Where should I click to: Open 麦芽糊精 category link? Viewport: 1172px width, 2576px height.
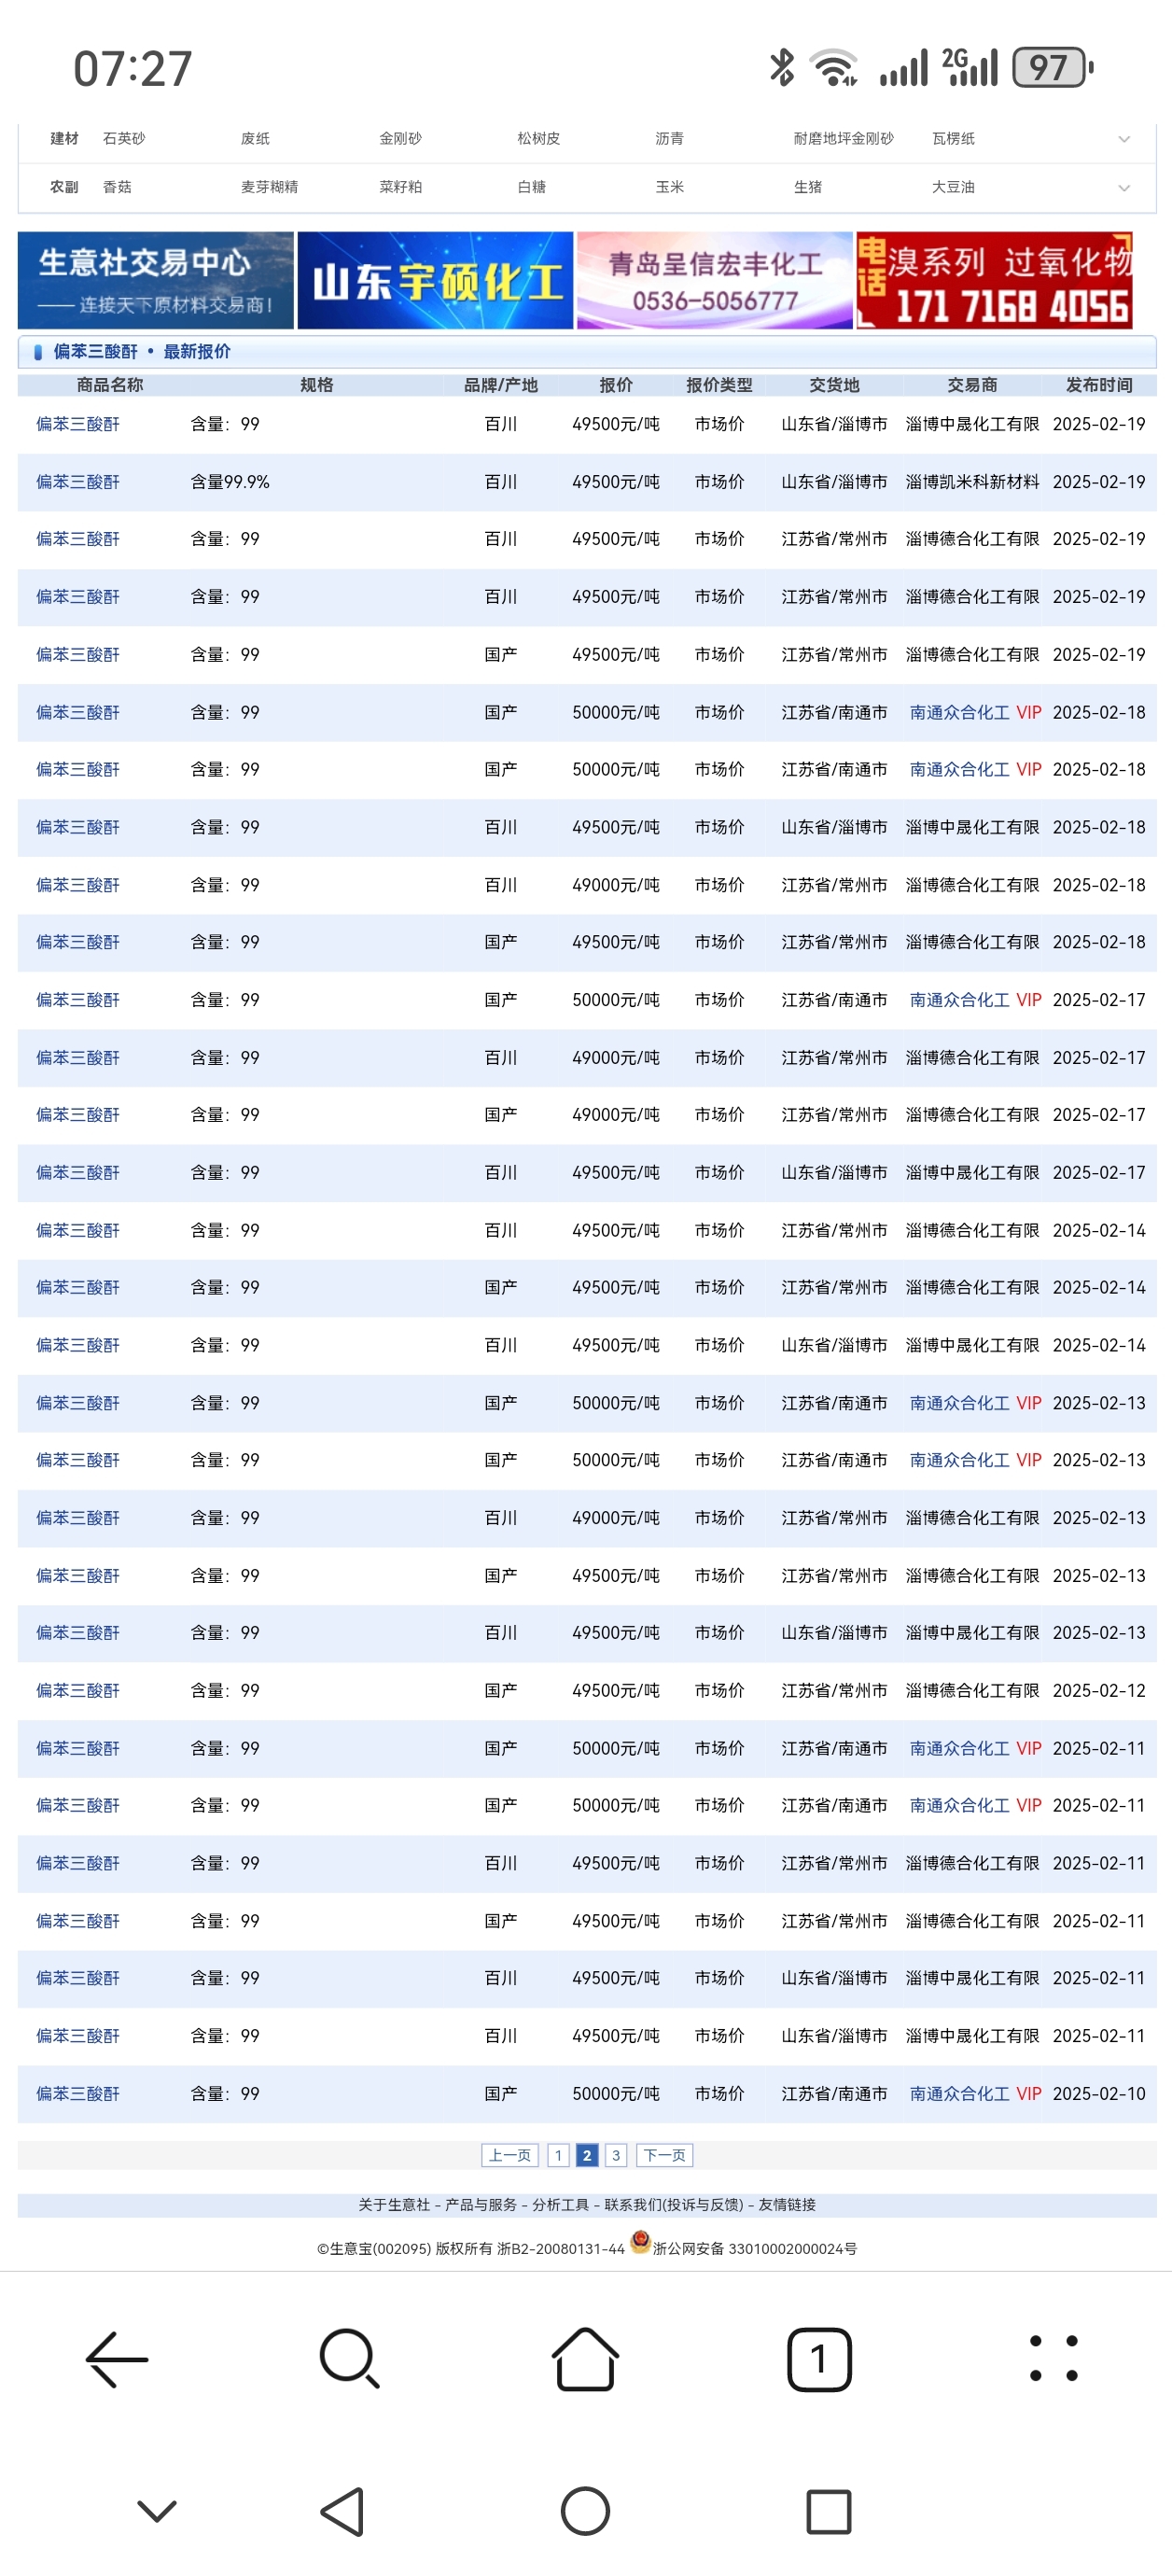pyautogui.click(x=269, y=187)
